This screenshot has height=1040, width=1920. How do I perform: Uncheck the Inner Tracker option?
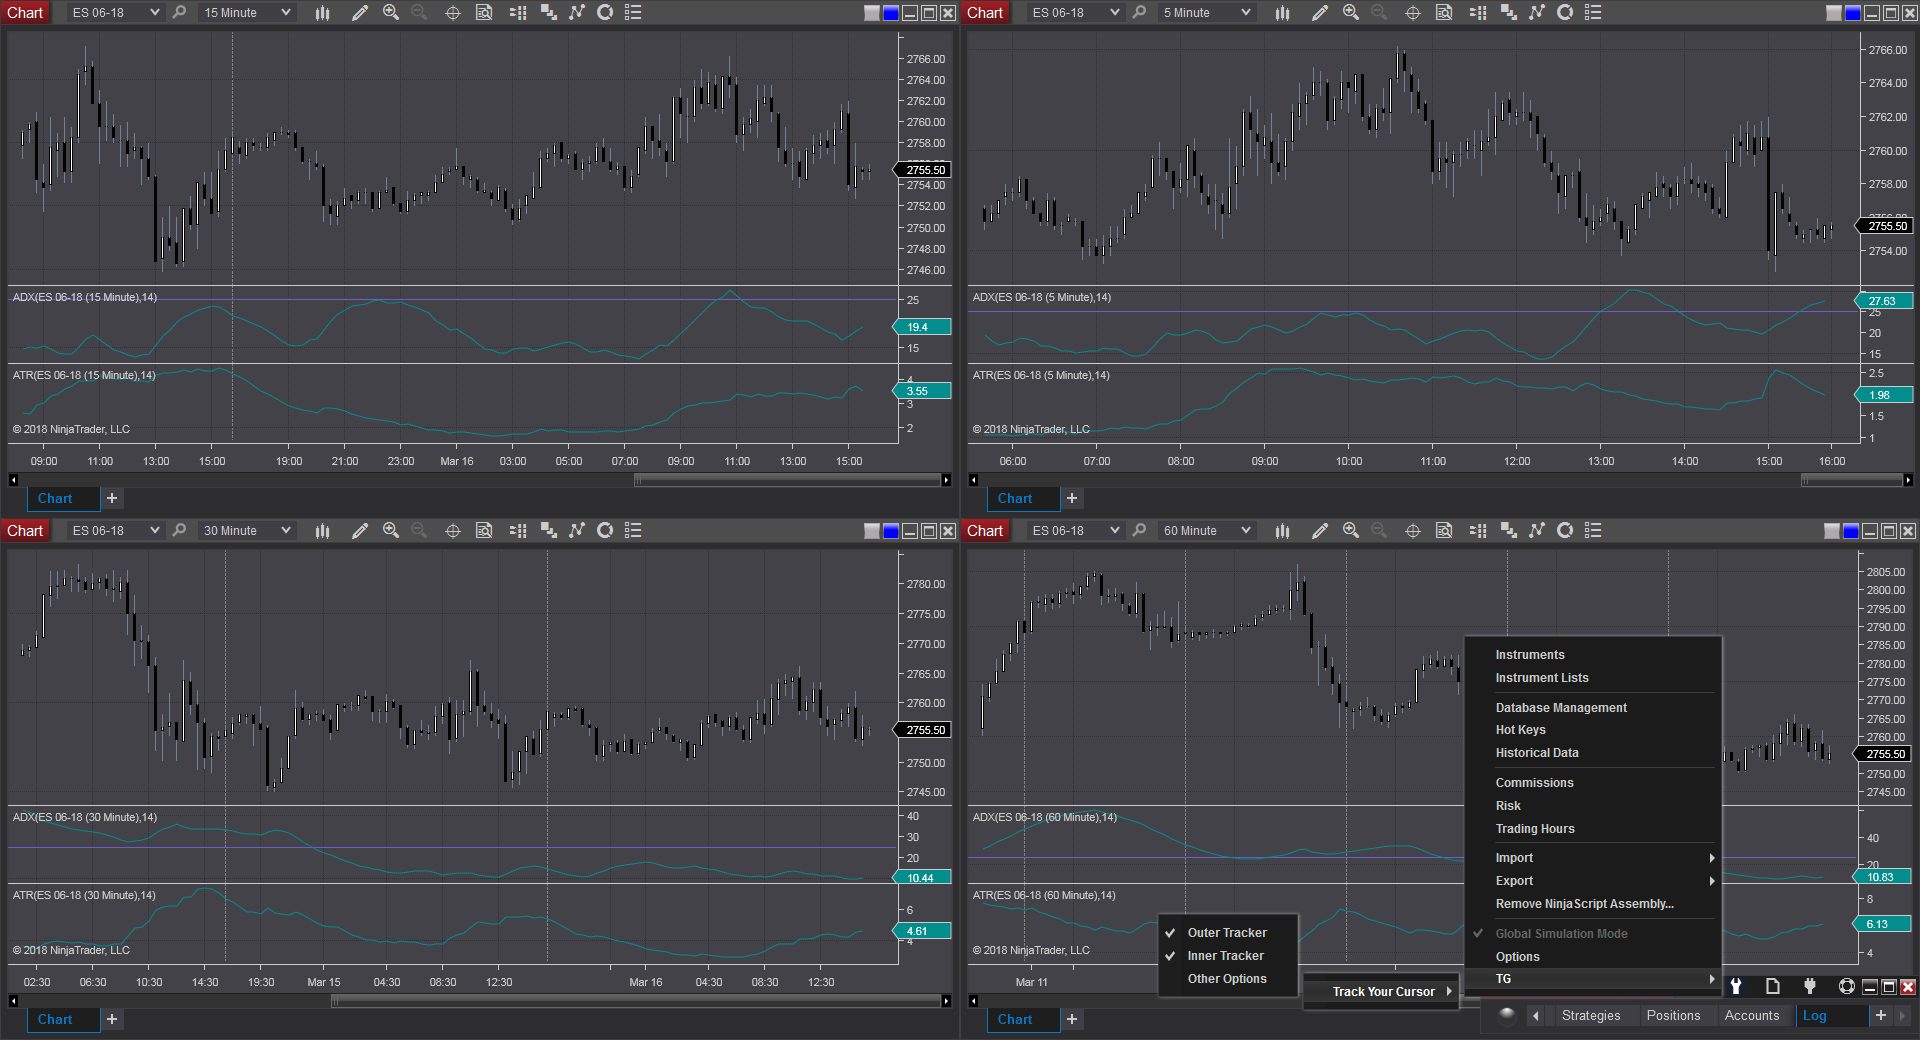[x=1227, y=956]
